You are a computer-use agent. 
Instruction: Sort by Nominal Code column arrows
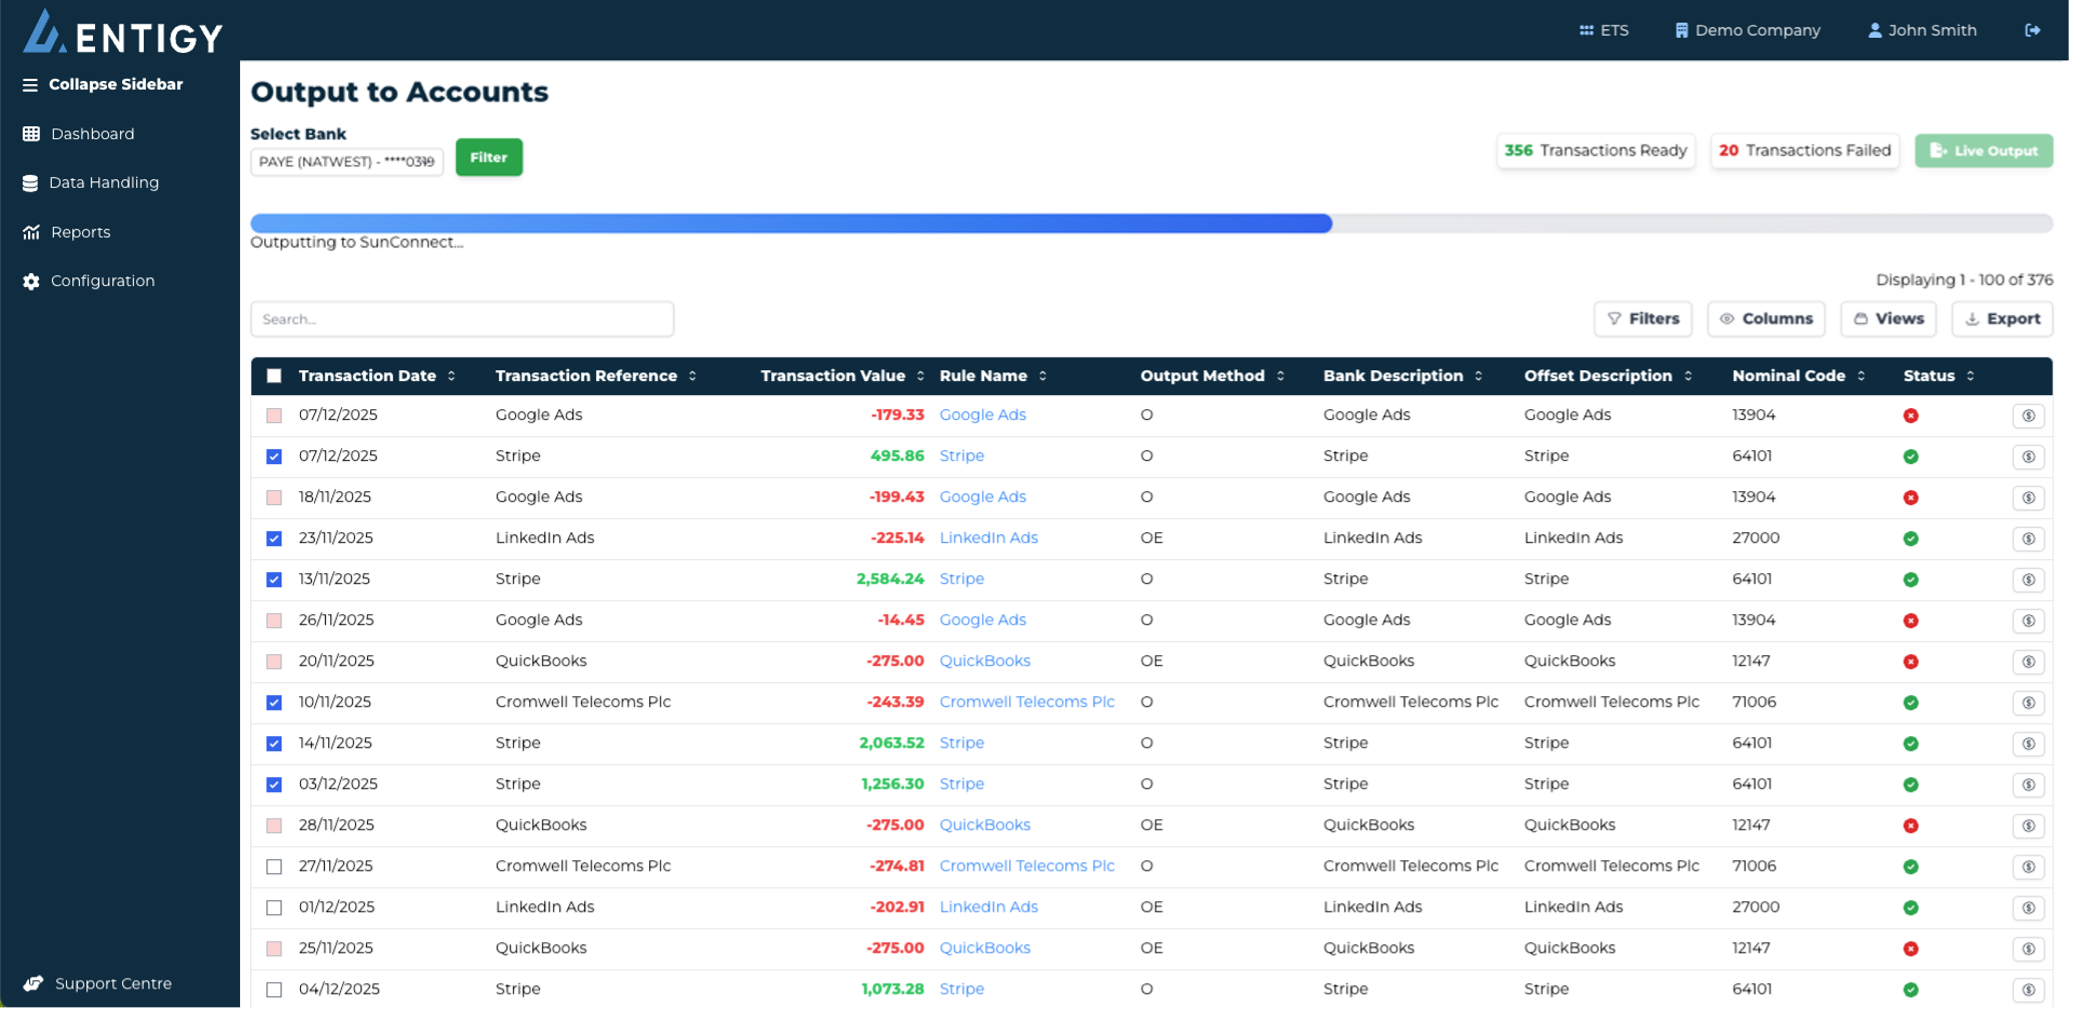coord(1861,376)
